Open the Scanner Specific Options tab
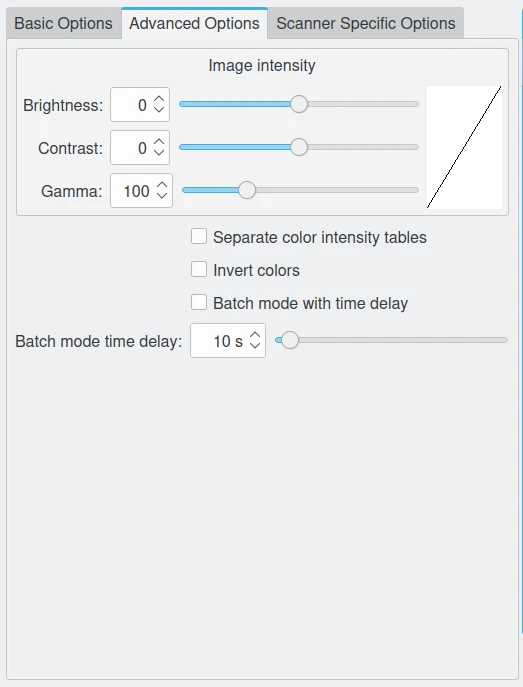 (366, 23)
